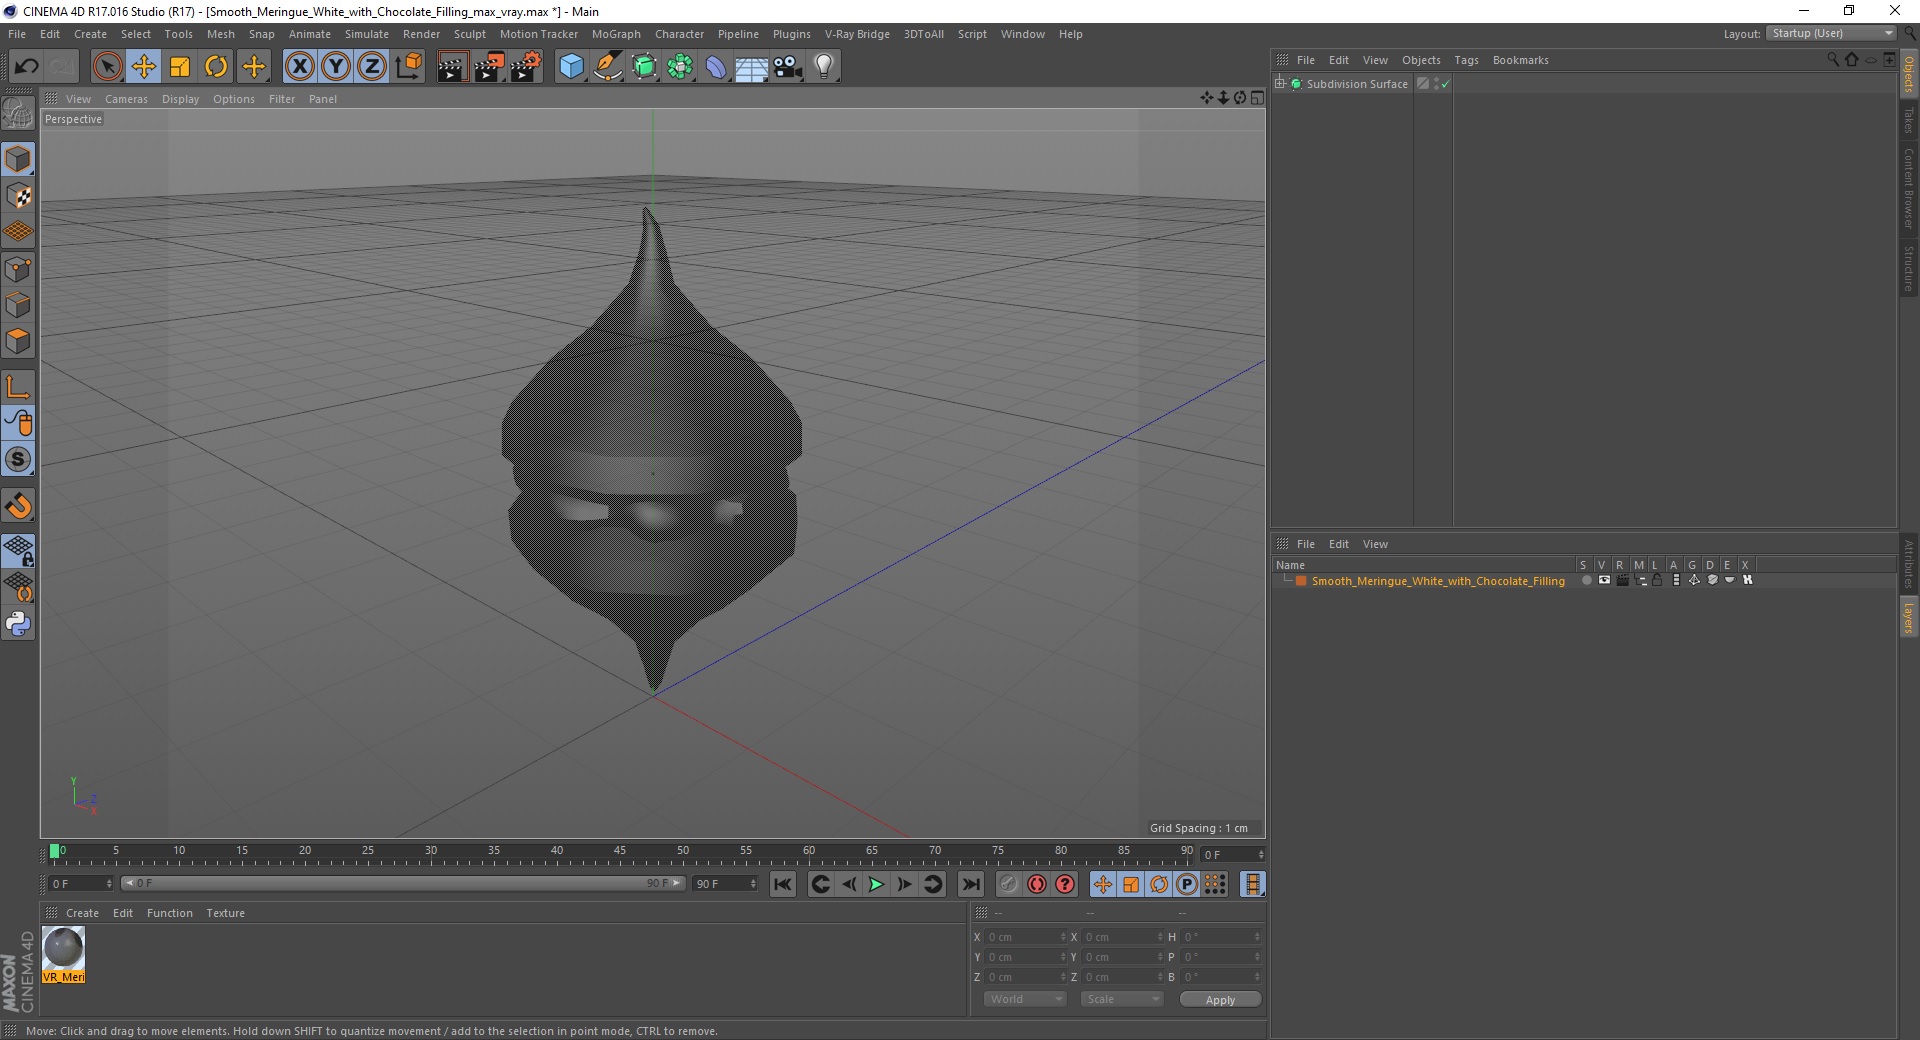The width and height of the screenshot is (1920, 1040).
Task: Toggle Subdivision Surface enable checkmark
Action: (1445, 84)
